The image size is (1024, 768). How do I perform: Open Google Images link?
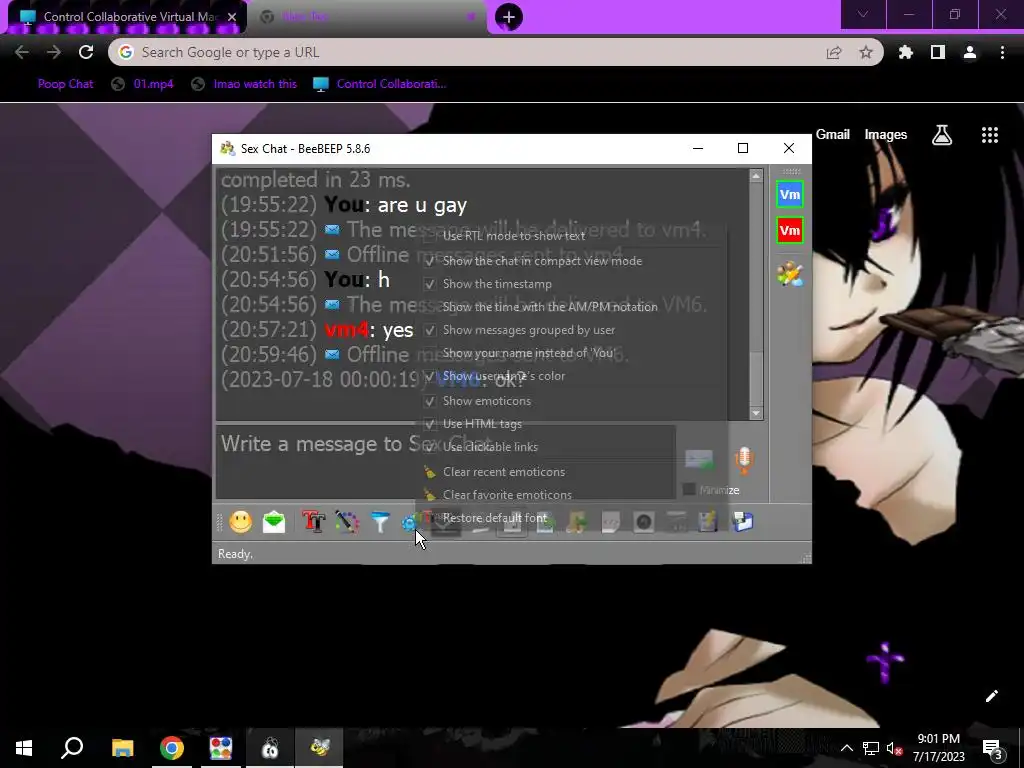coord(886,135)
